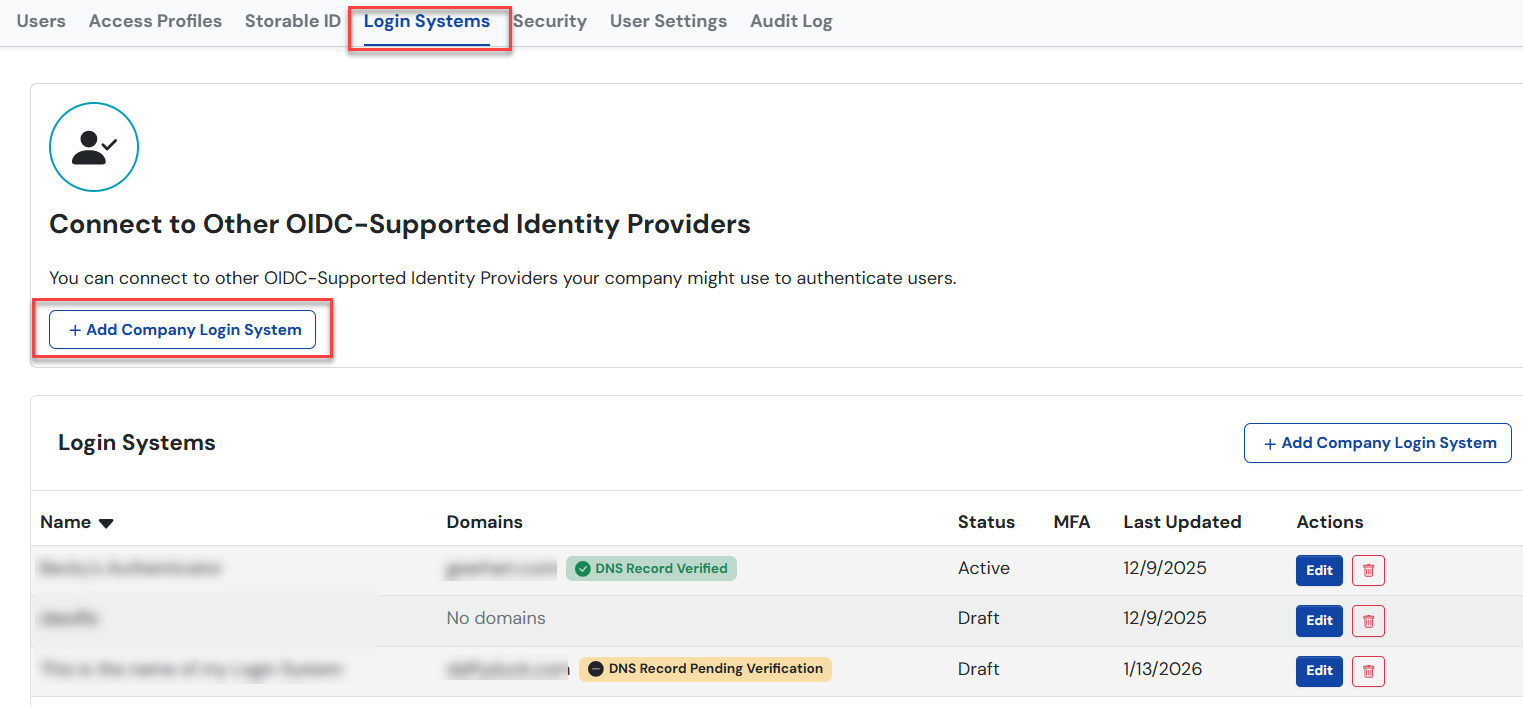Switch to the User Settings tab

click(x=668, y=21)
